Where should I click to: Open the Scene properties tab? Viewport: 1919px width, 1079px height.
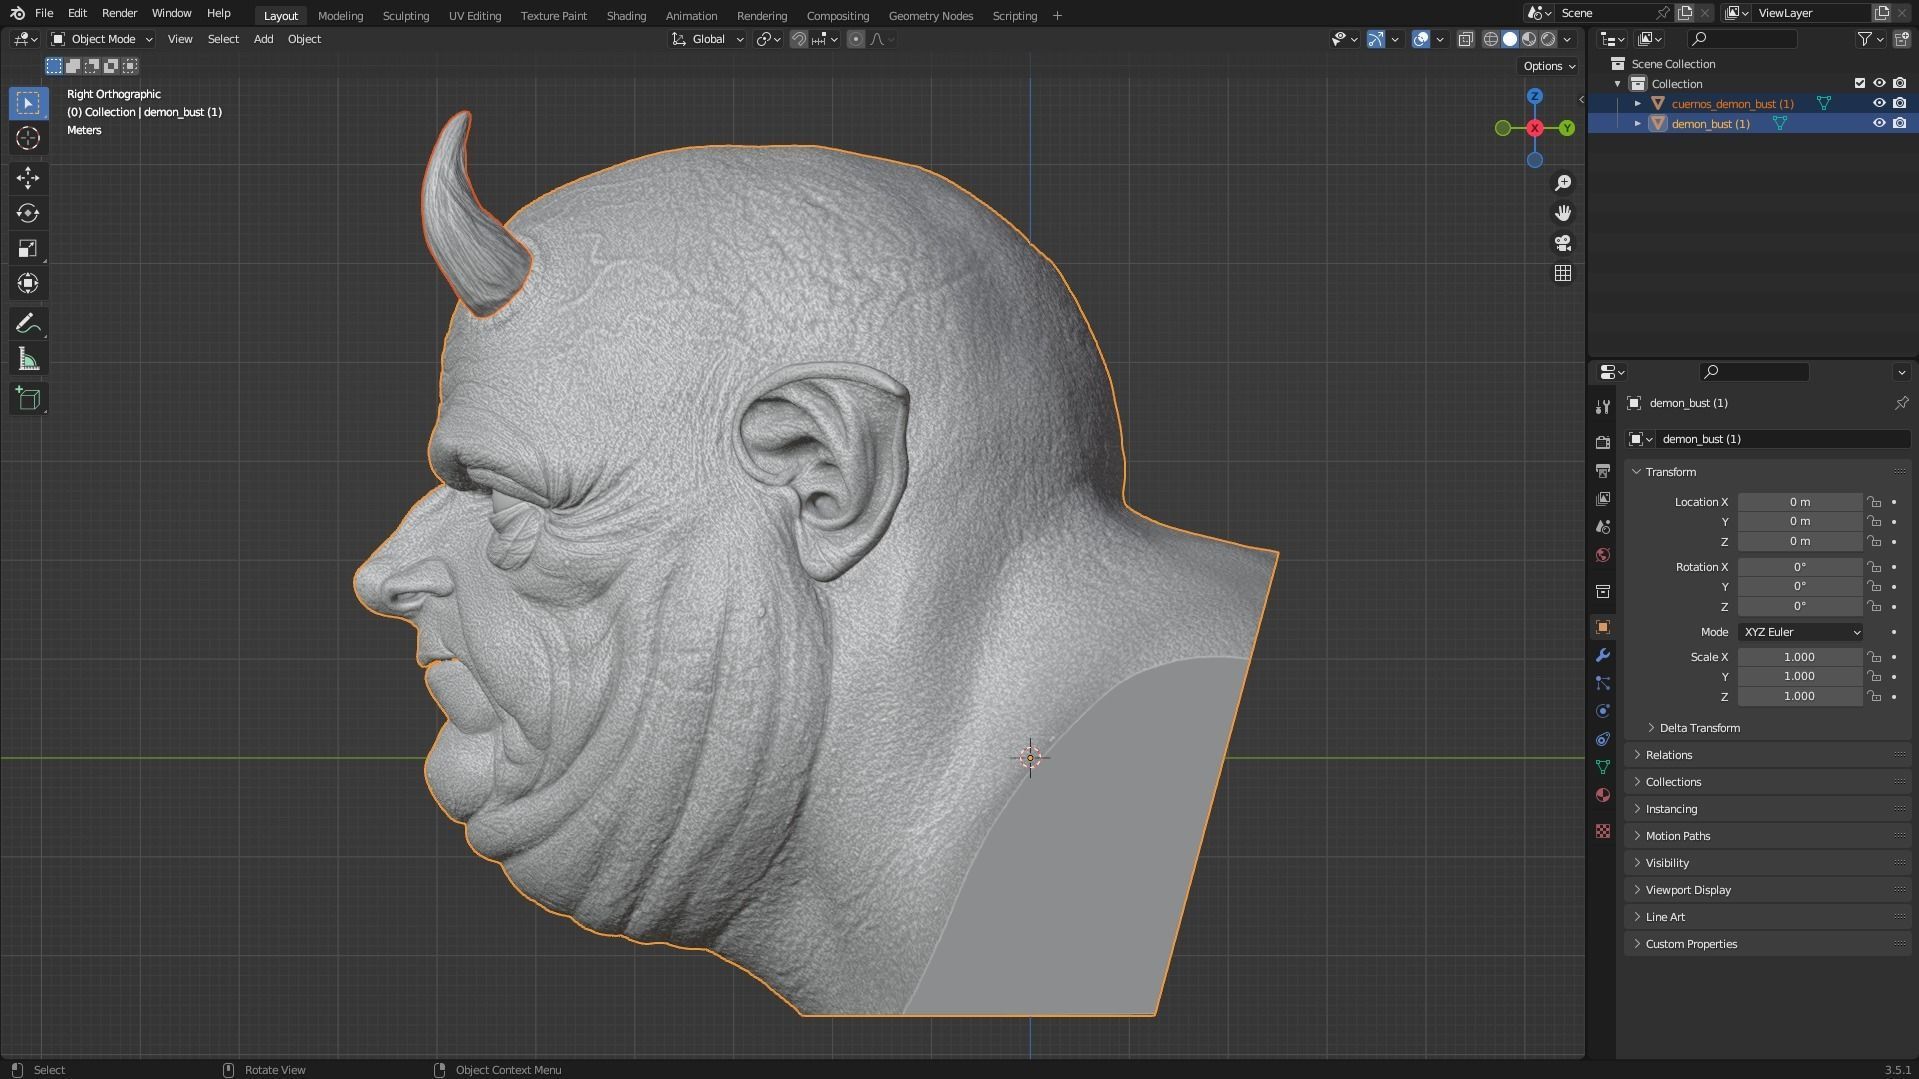tap(1603, 527)
